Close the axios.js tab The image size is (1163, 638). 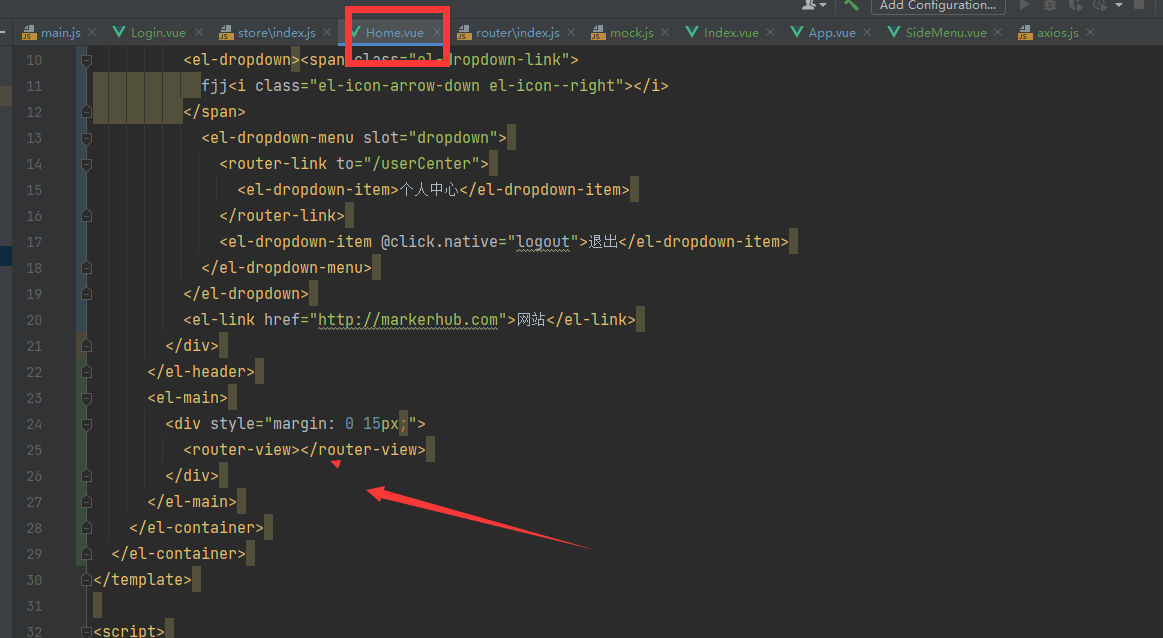pos(1090,32)
